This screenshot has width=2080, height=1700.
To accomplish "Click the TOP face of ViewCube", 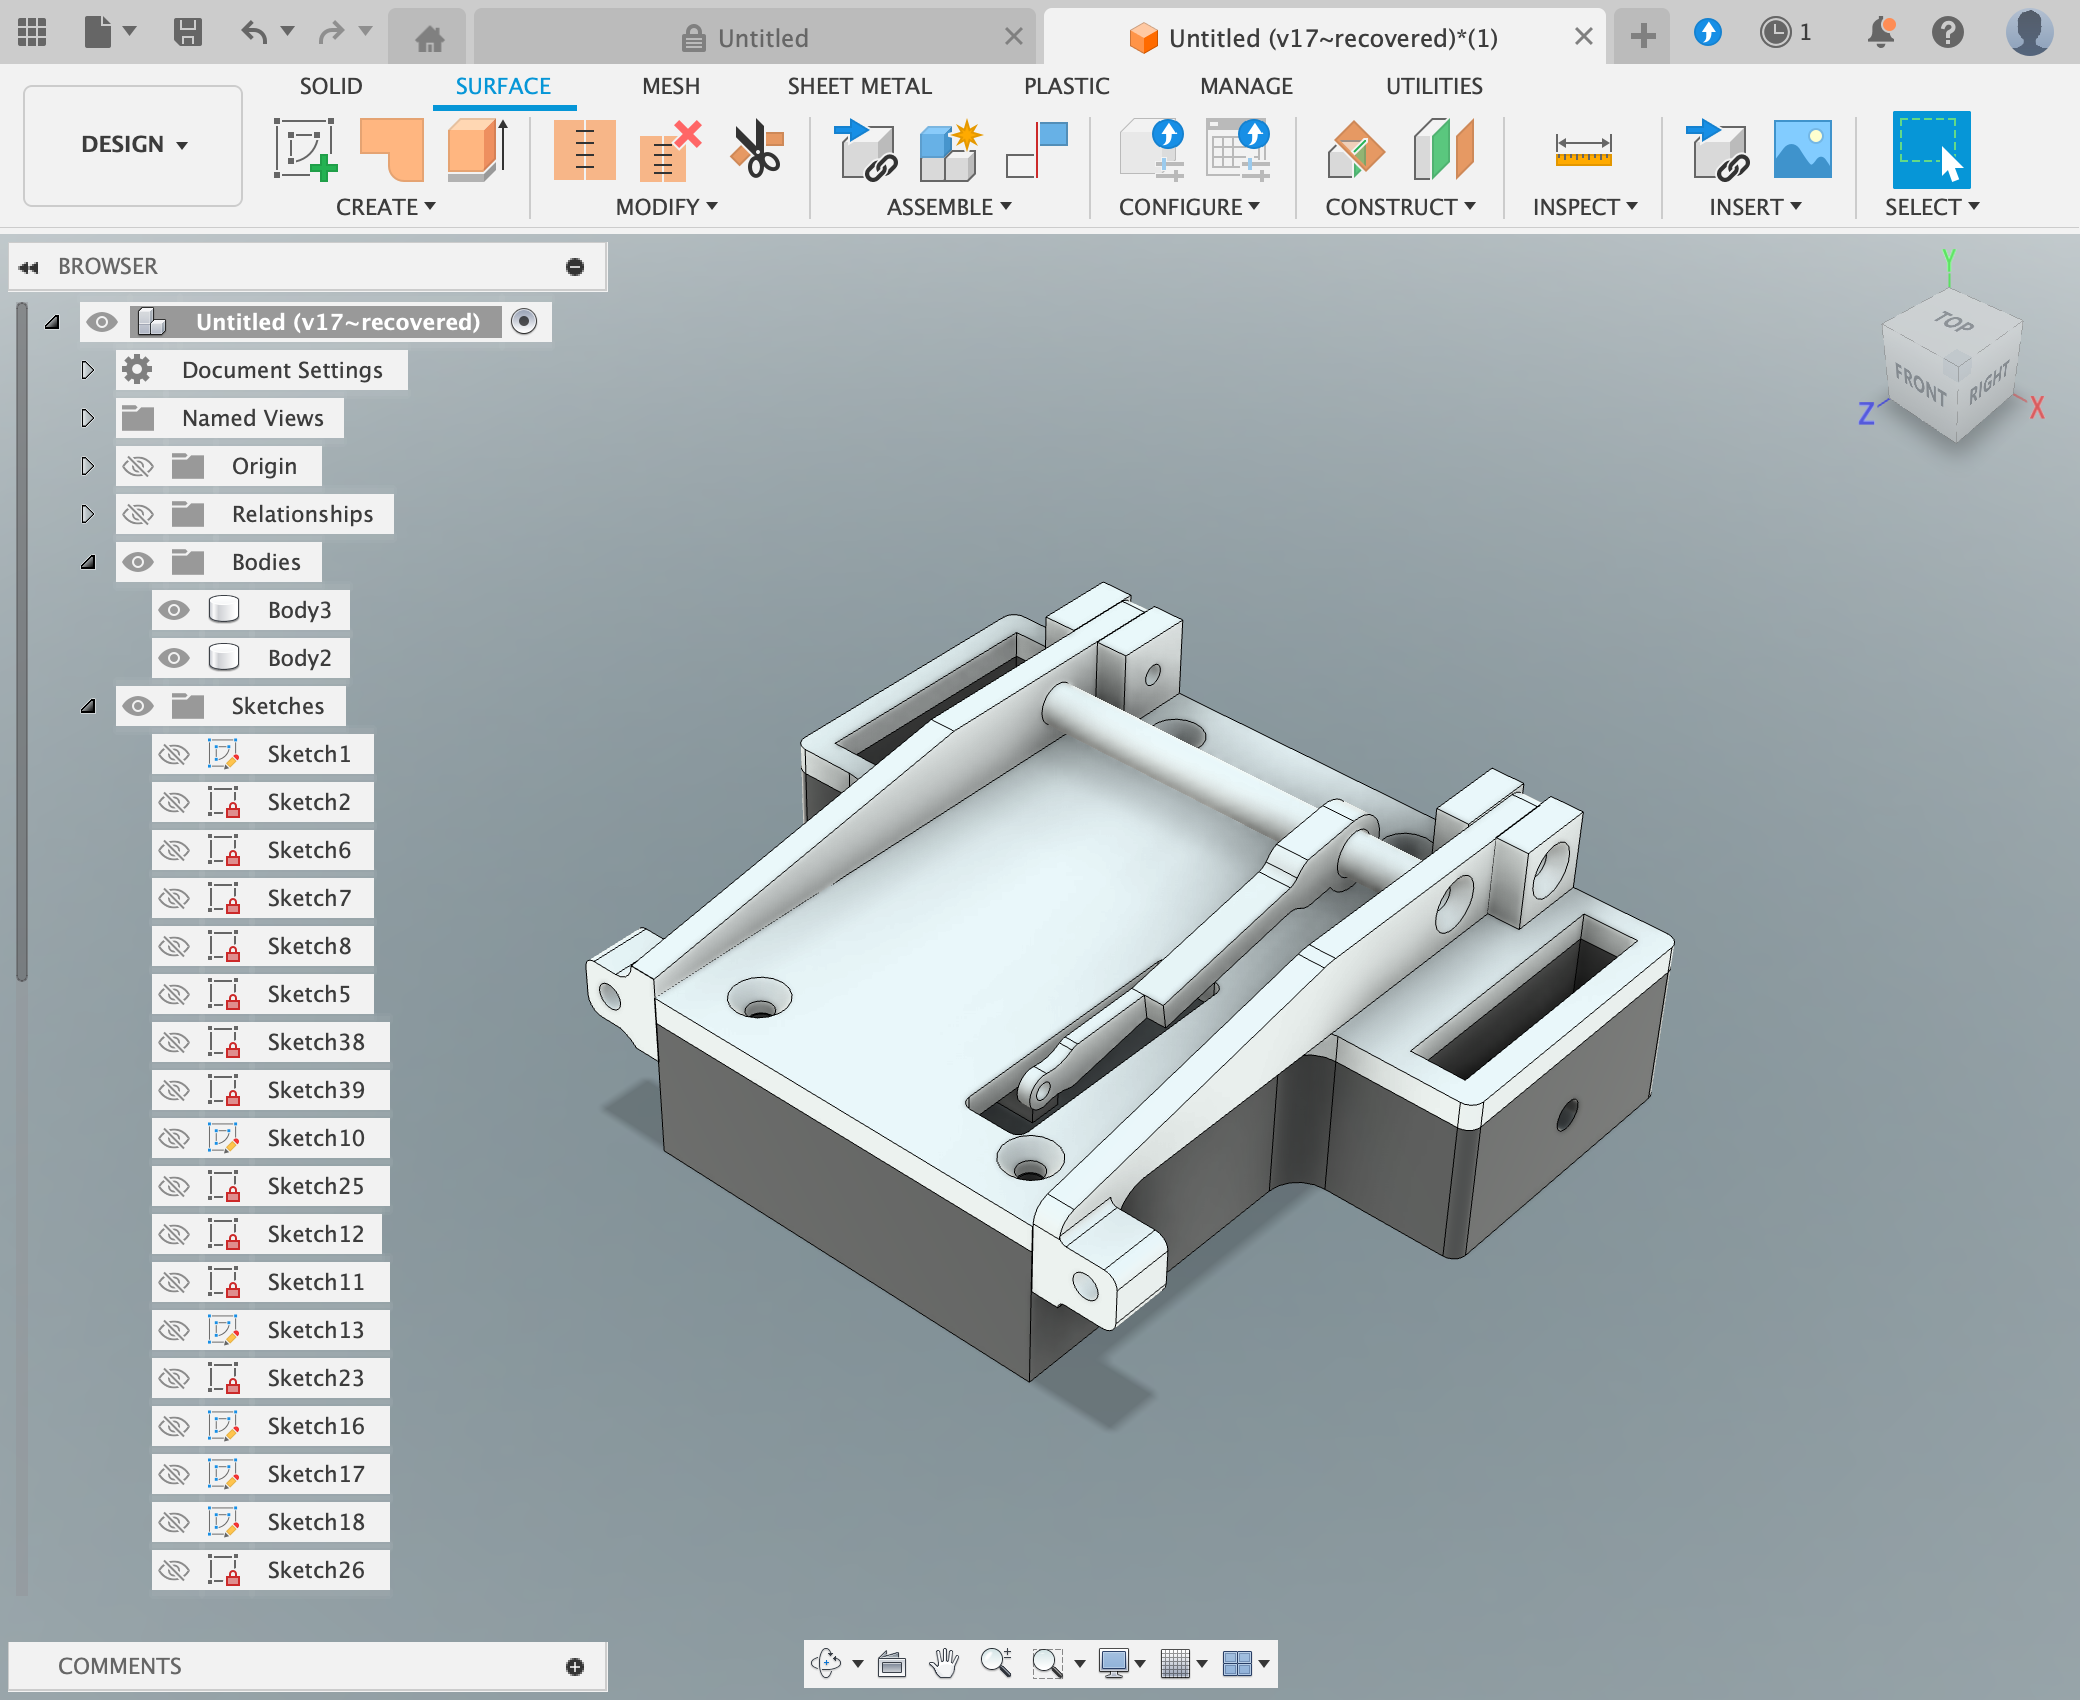I will [1953, 322].
